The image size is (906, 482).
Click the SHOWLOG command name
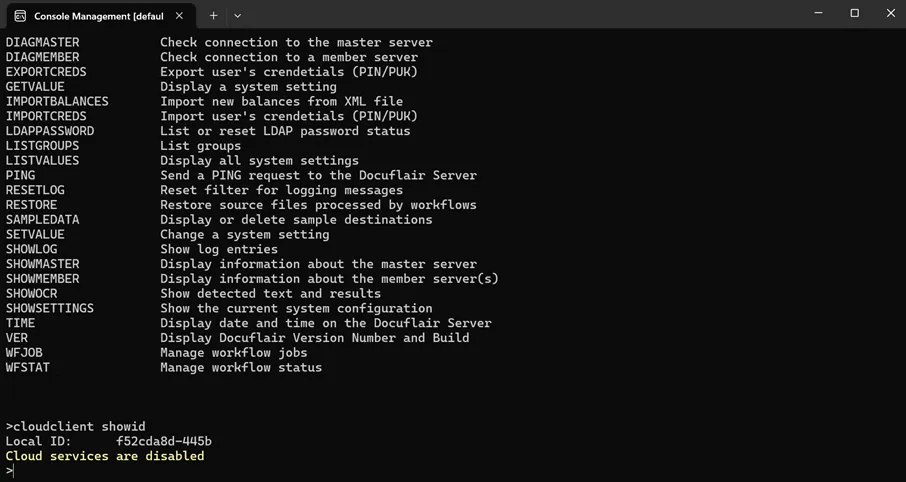tap(32, 249)
